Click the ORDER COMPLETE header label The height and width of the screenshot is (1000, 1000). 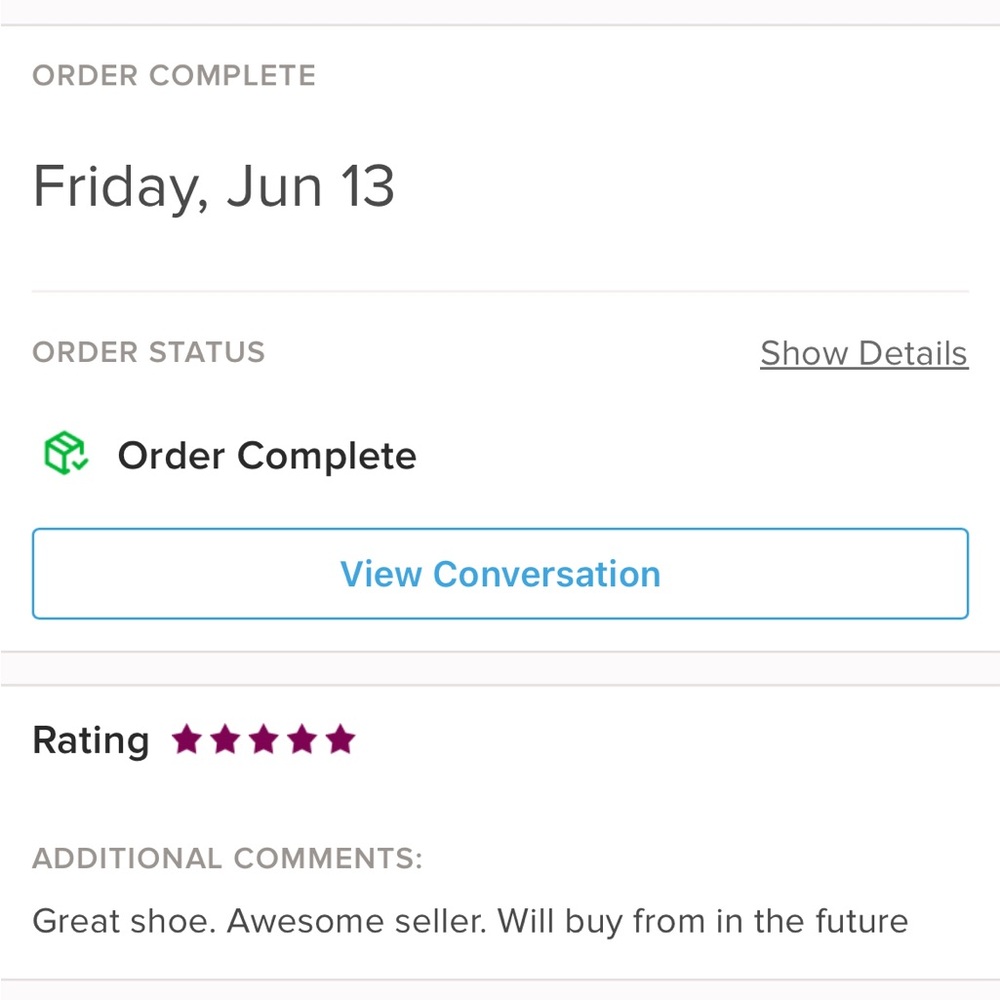[174, 75]
